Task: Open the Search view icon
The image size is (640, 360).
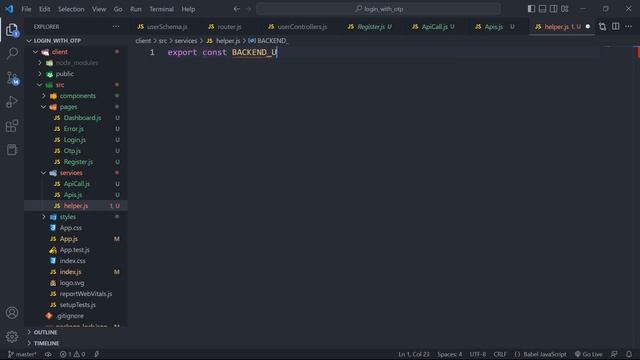Action: [12, 53]
